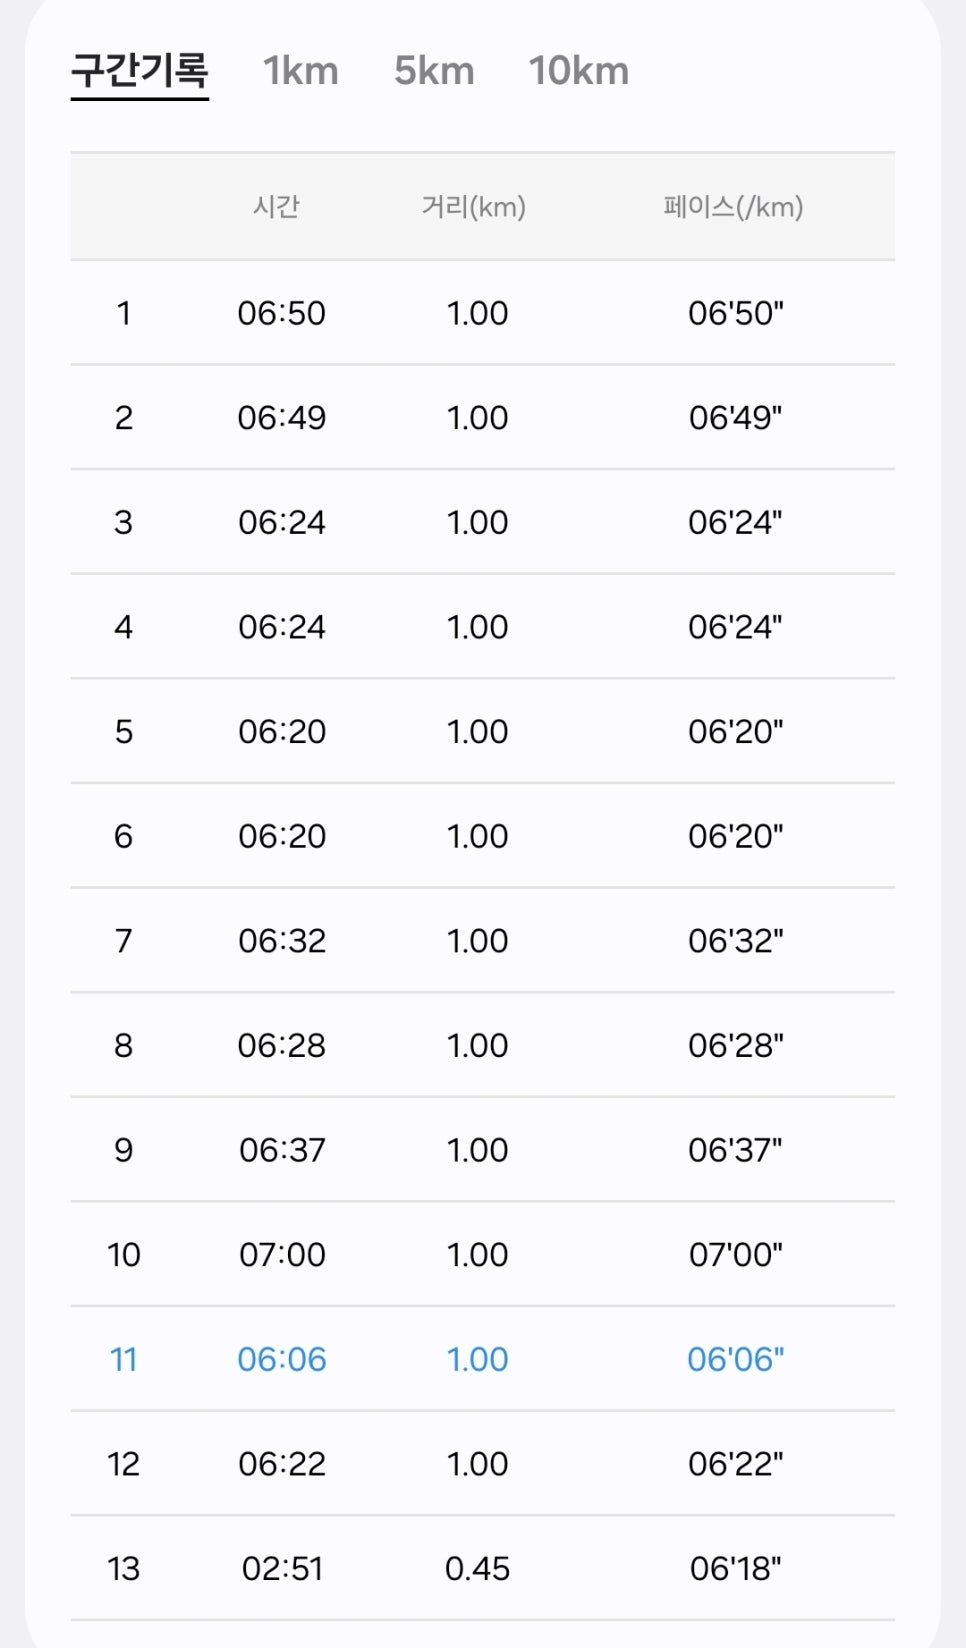This screenshot has width=966, height=1648.
Task: Select split row 2 with time 06:49
Action: (482, 418)
